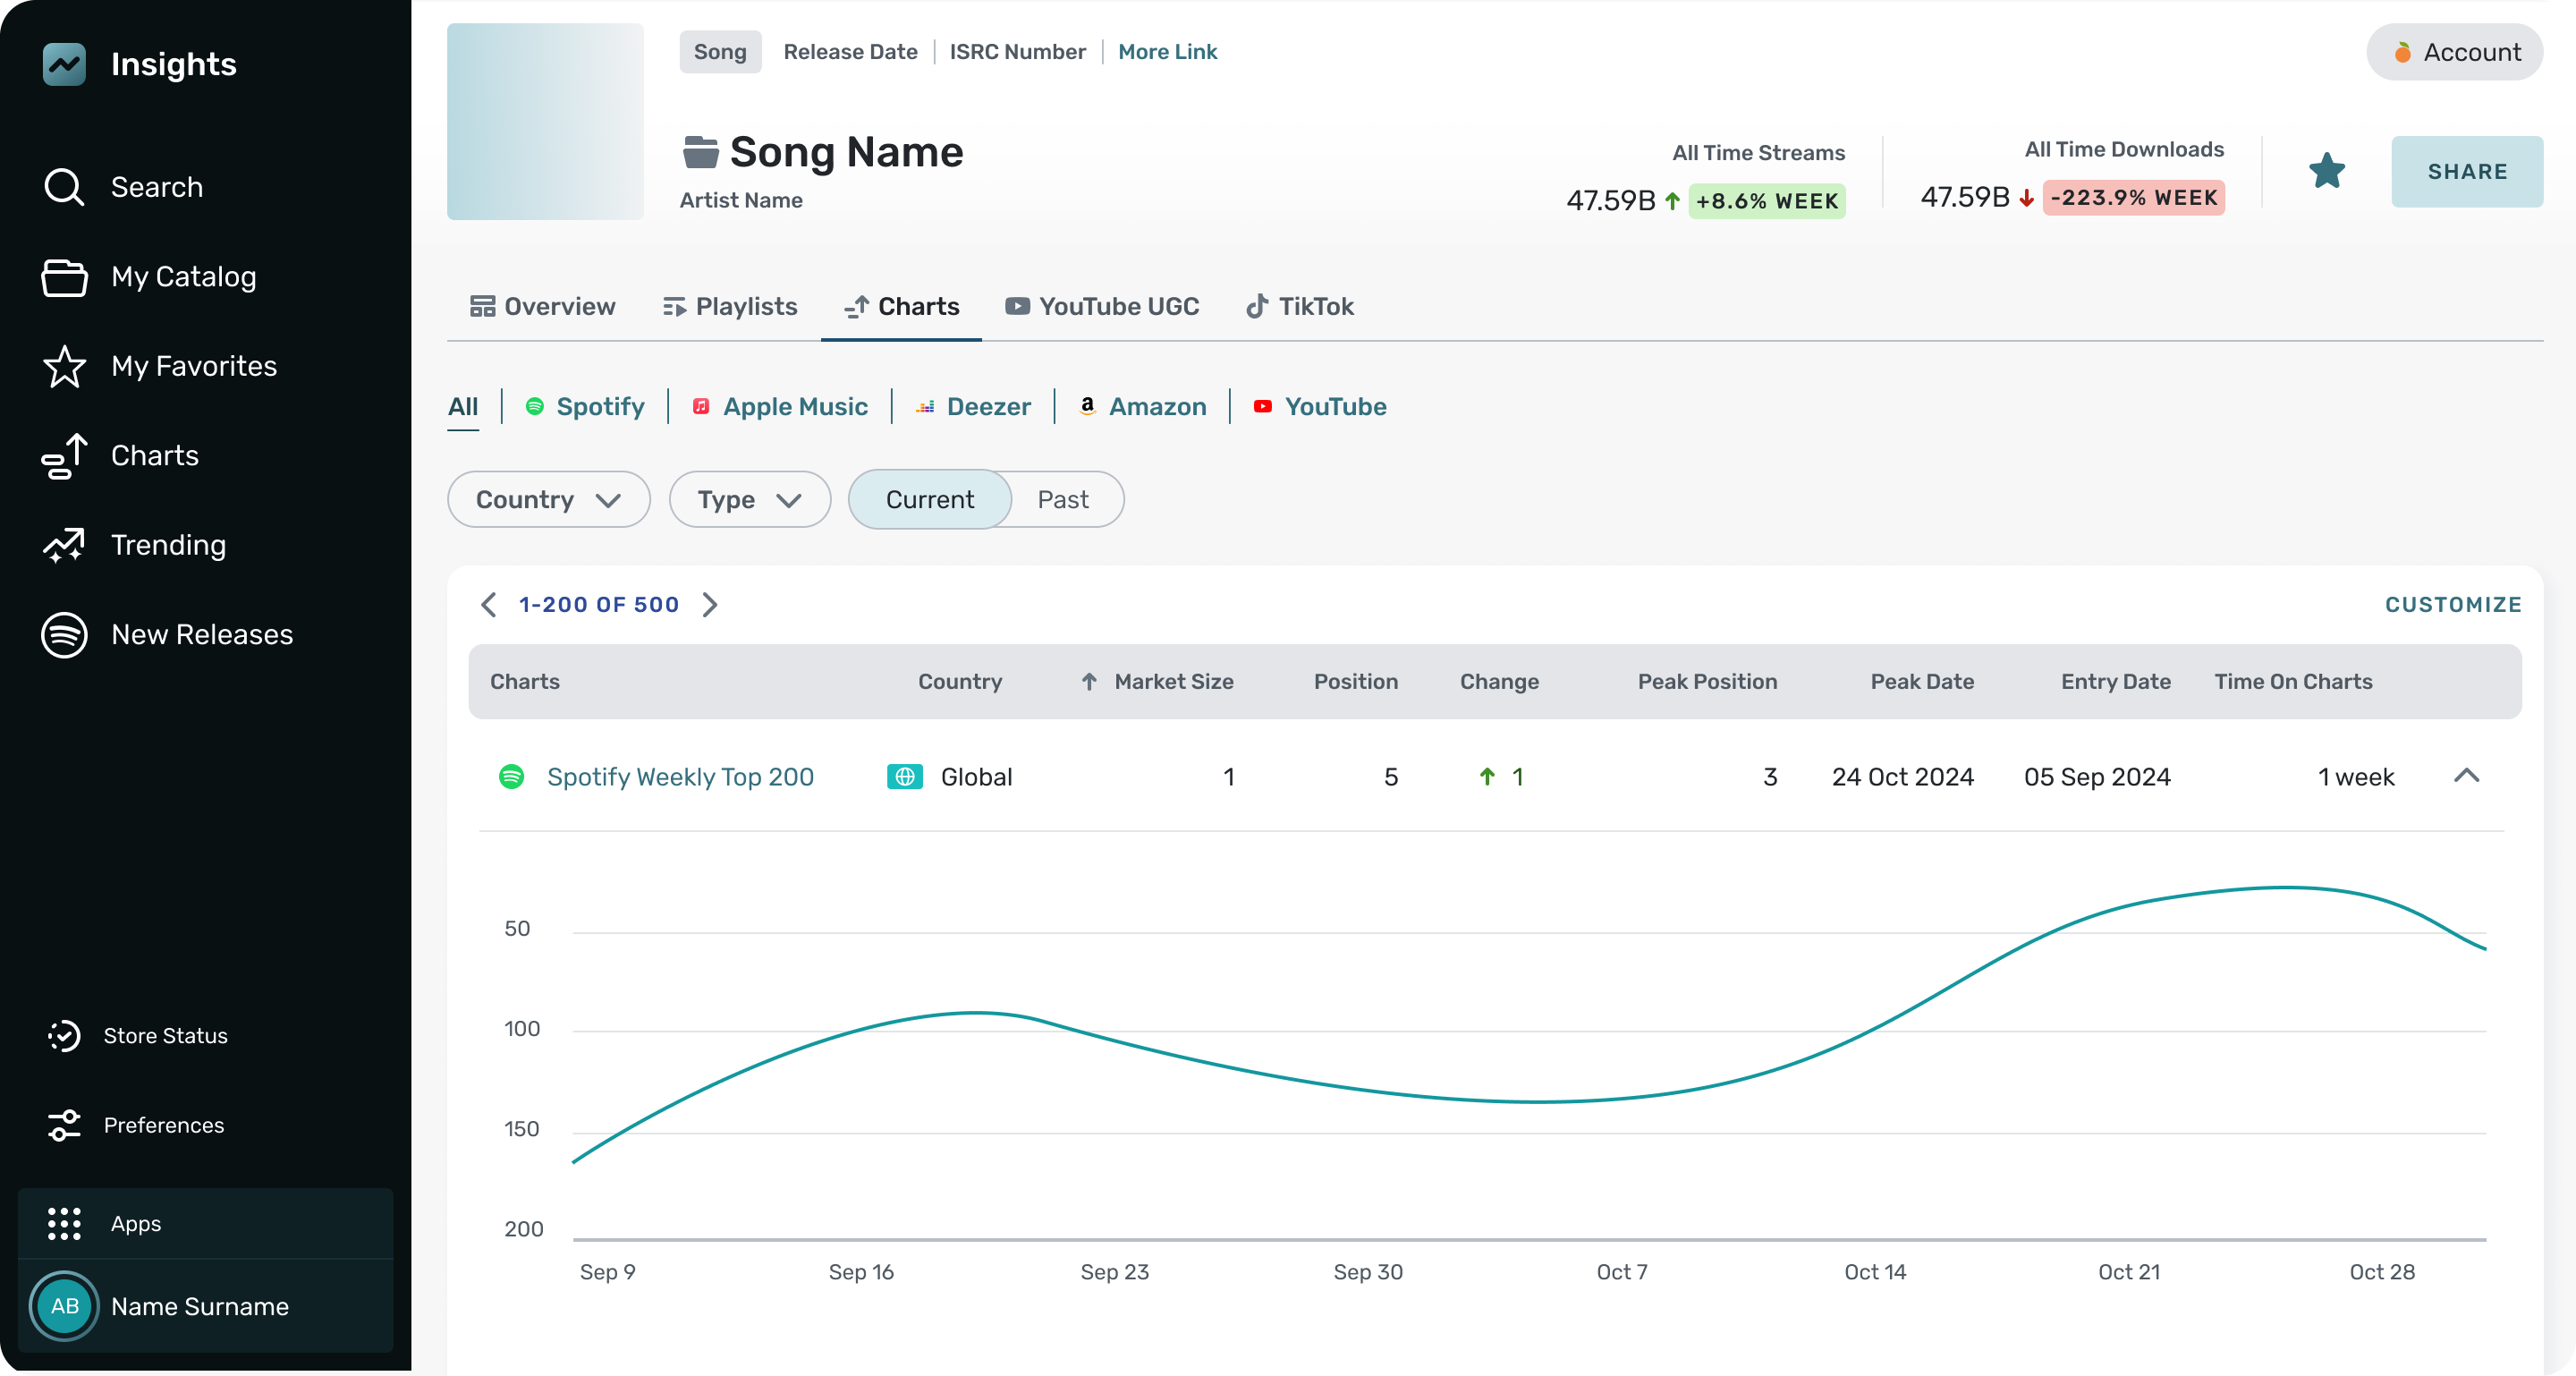
Task: Open the TikTok tab
Action: click(x=1299, y=307)
